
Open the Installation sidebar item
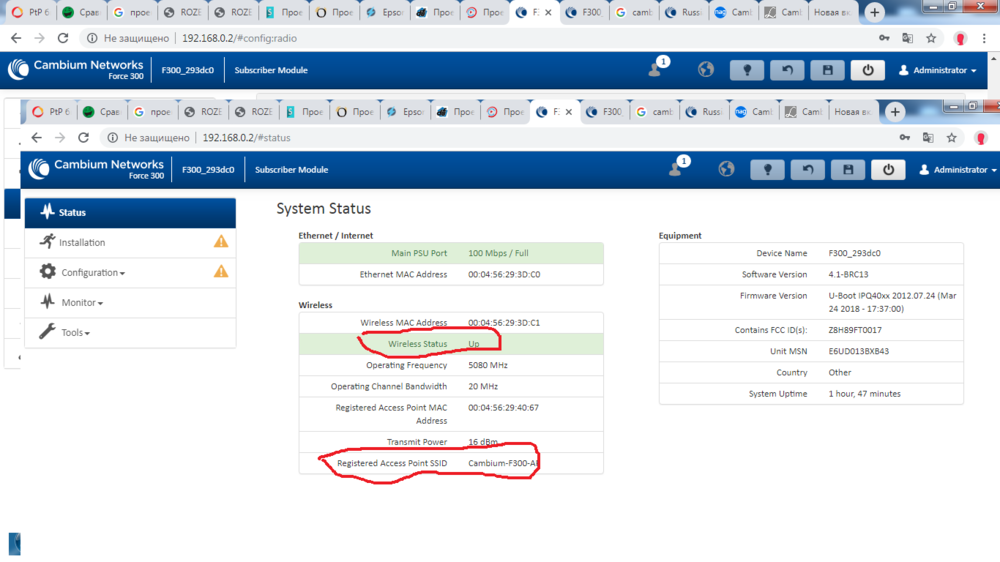[x=82, y=243]
